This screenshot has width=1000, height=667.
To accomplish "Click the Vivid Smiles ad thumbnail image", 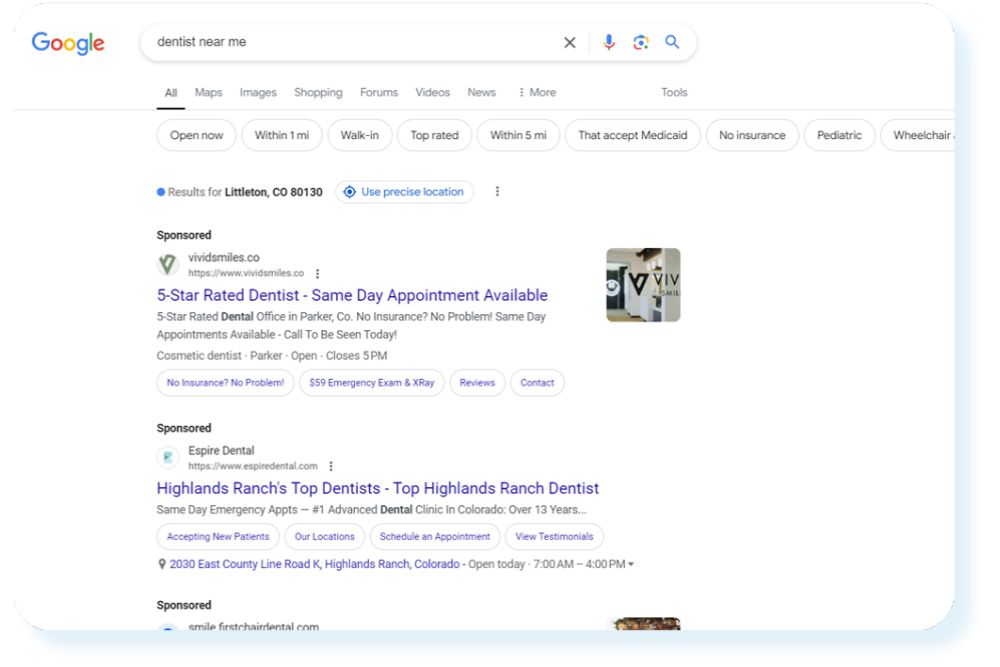I will click(x=643, y=285).
